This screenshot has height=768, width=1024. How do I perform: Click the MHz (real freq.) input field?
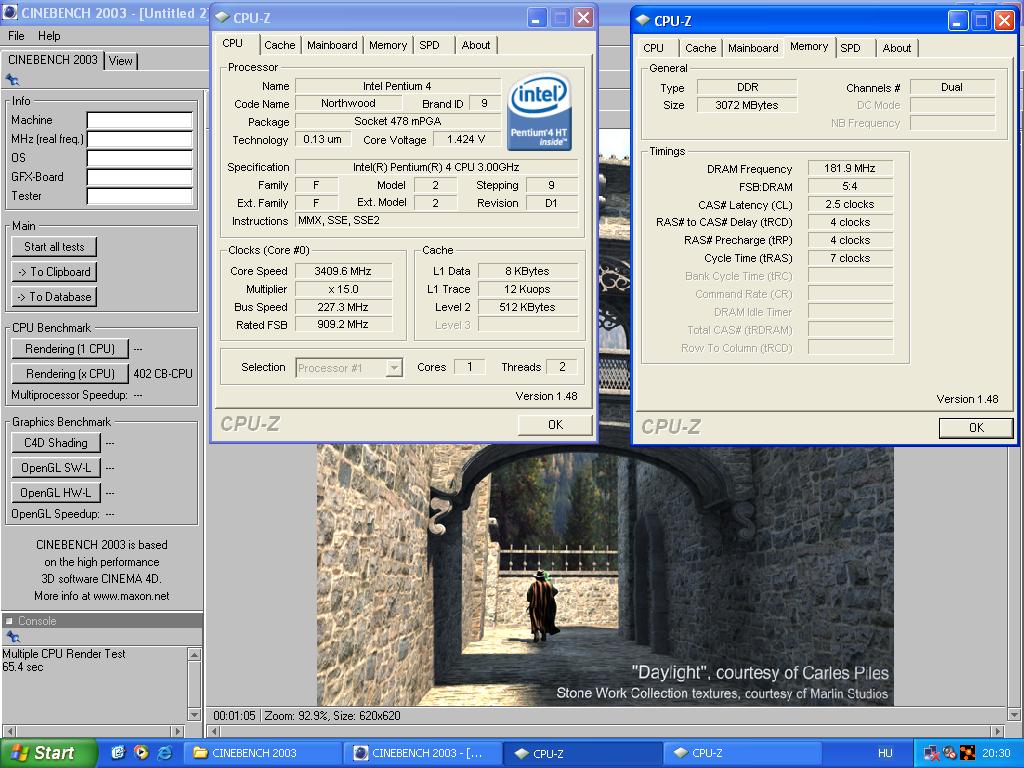pyautogui.click(x=140, y=139)
